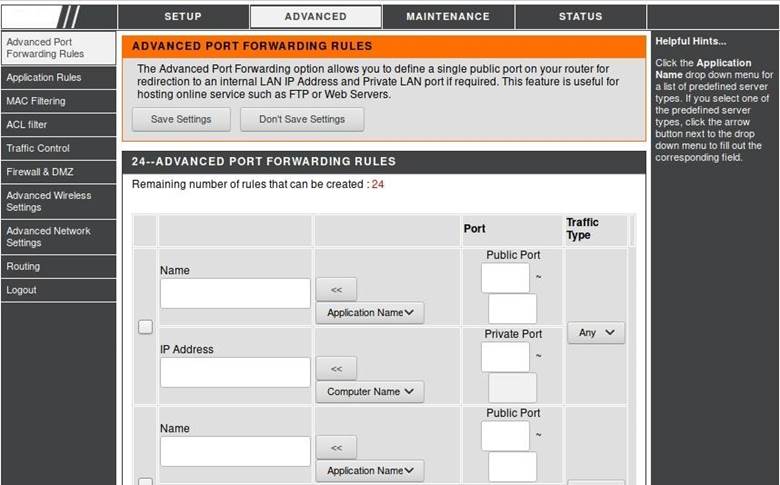Open the STATUS tab
Viewport: 780px width, 485px height.
pos(581,16)
